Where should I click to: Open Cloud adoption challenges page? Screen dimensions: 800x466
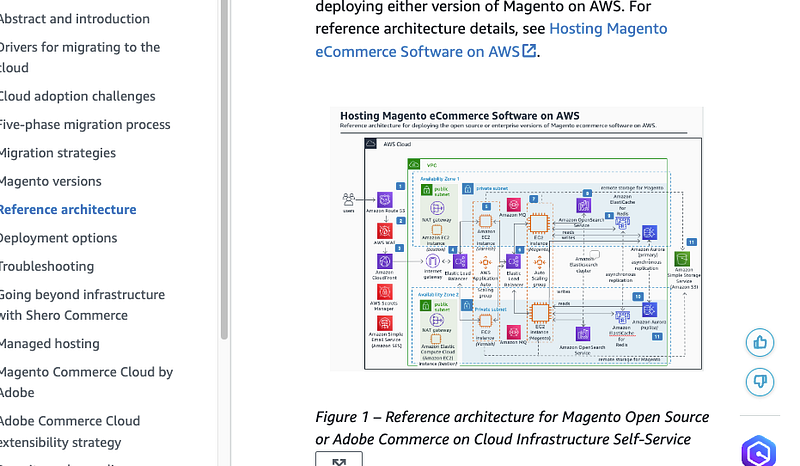tap(77, 96)
